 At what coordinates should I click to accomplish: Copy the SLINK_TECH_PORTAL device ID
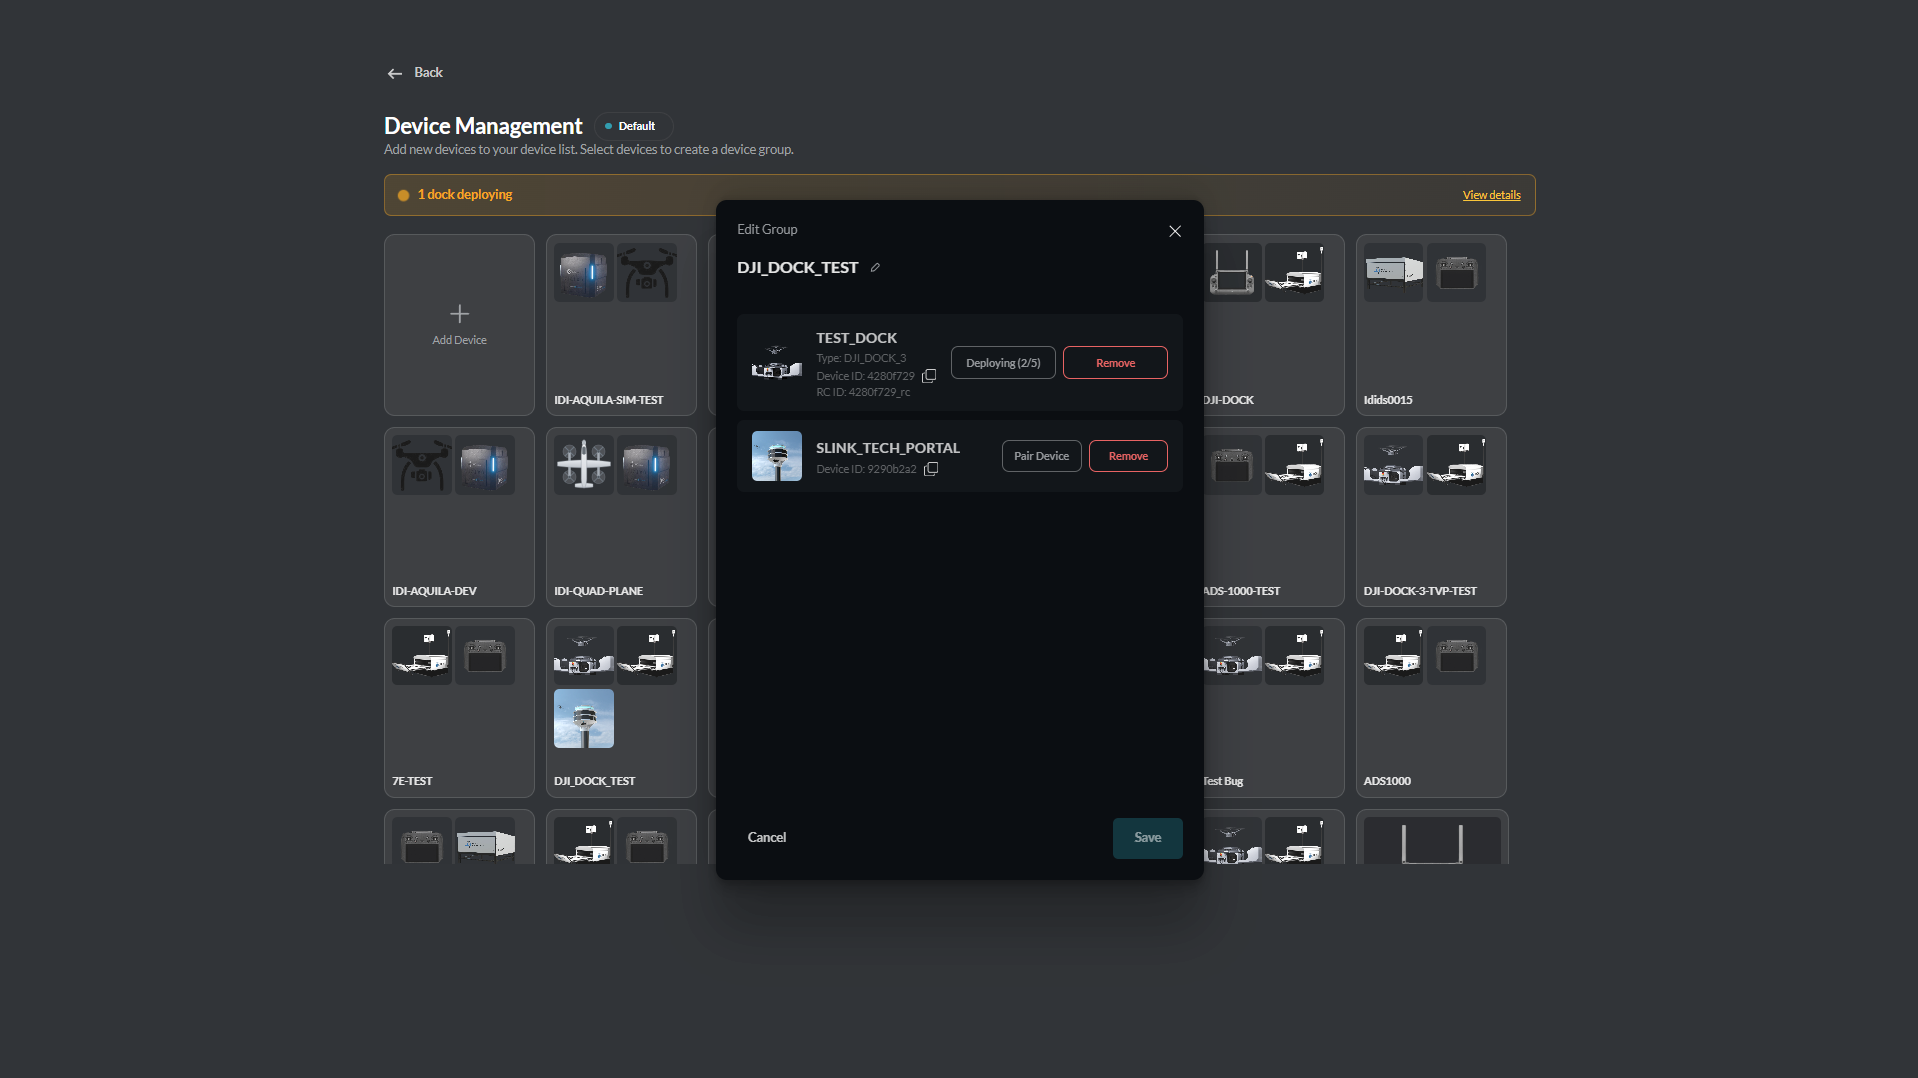pyautogui.click(x=931, y=469)
